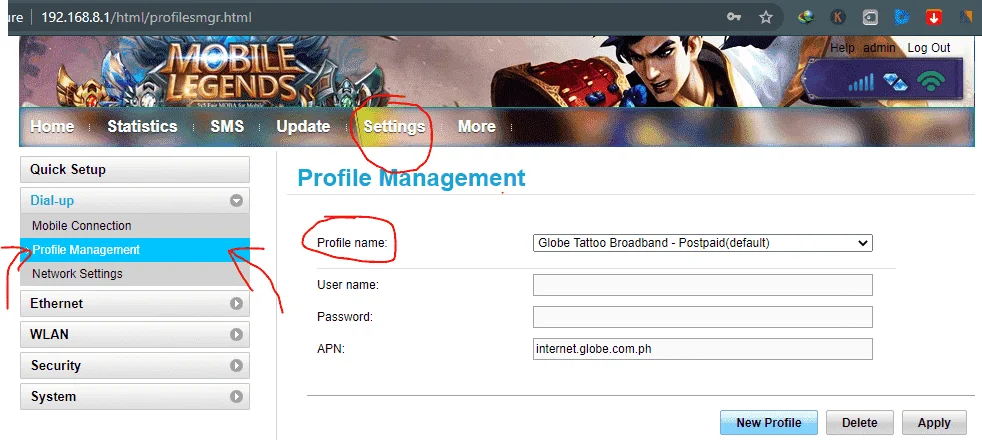Viewport: 982px width, 440px height.
Task: Log Out of the router
Action: [x=929, y=48]
